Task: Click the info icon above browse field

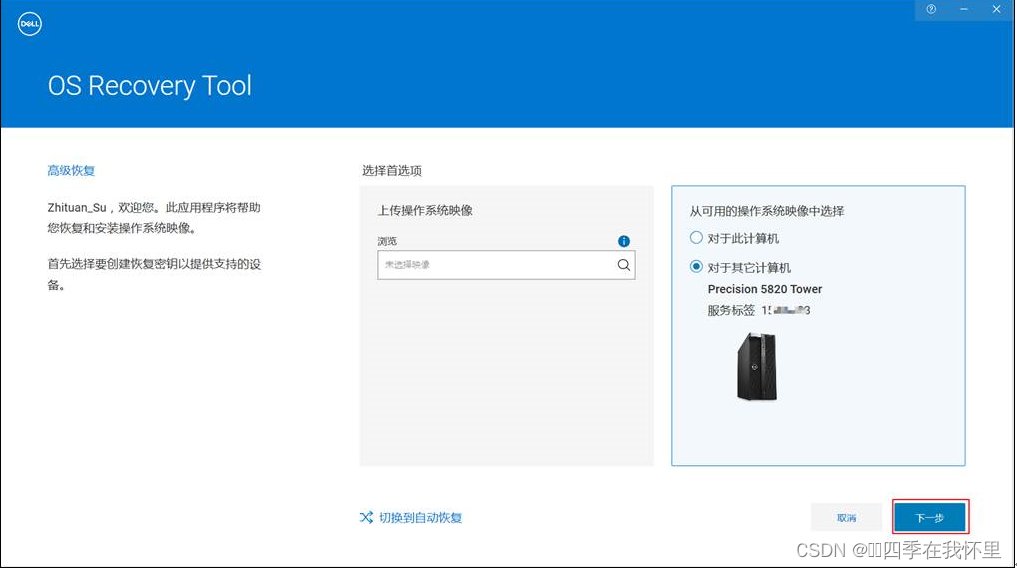Action: coord(624,241)
